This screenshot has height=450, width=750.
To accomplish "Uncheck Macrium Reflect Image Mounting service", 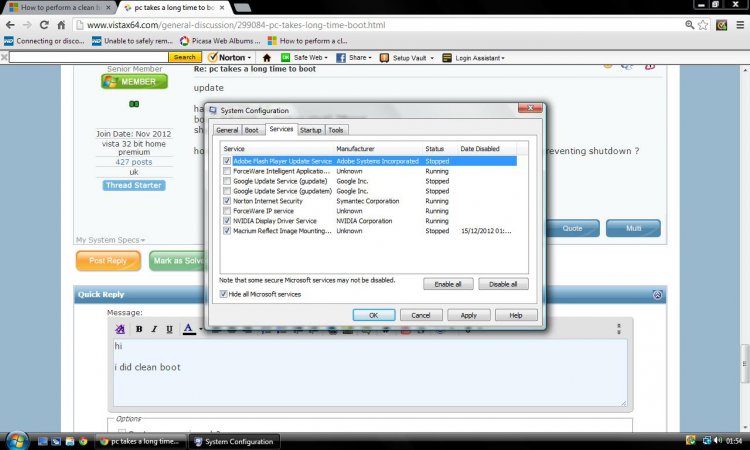I will 227,231.
